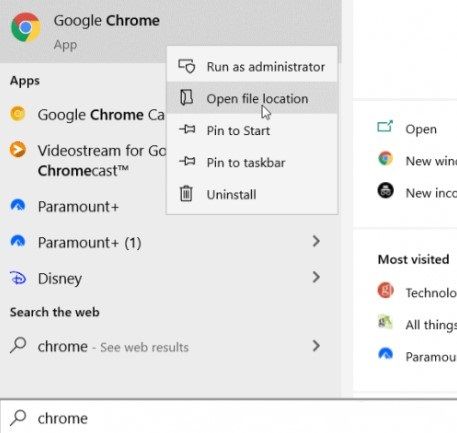Click the icon beside All things entry

tap(385, 322)
